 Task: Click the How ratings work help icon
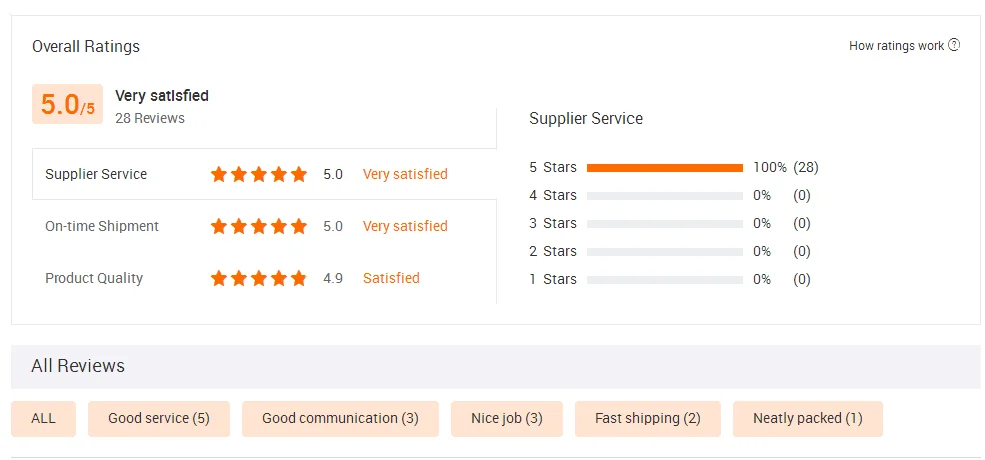tap(954, 45)
